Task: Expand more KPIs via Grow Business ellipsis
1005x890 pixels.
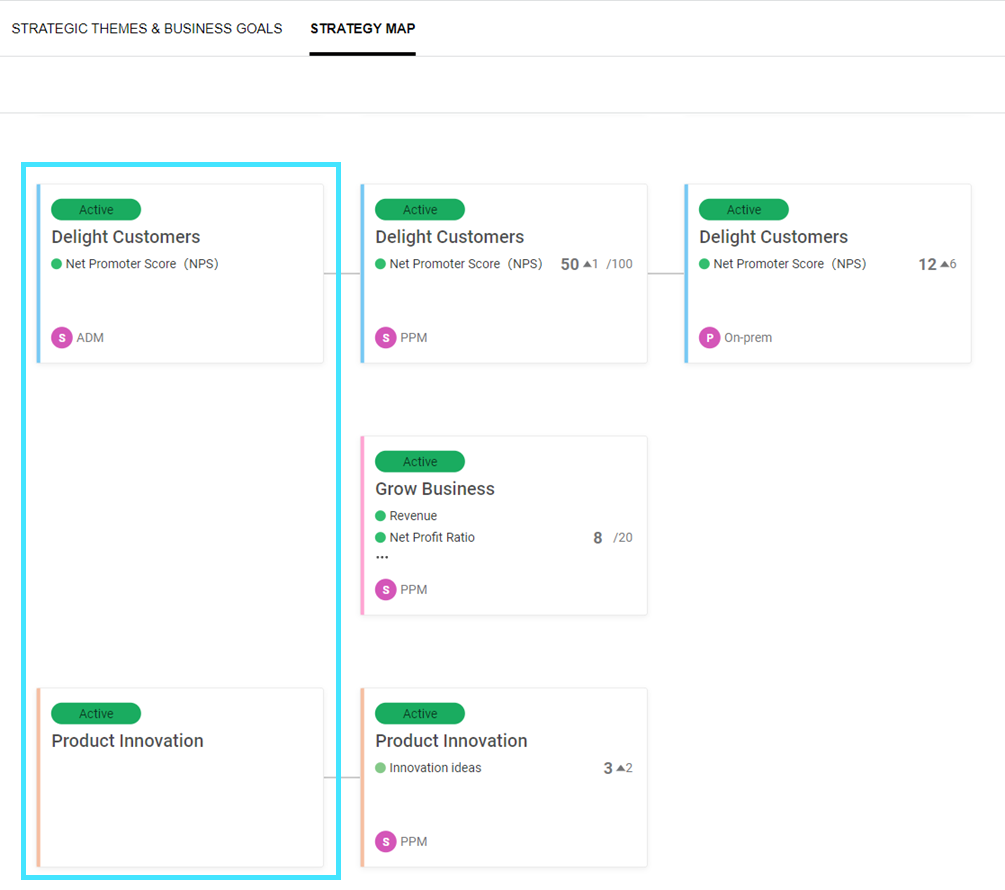Action: coord(381,556)
